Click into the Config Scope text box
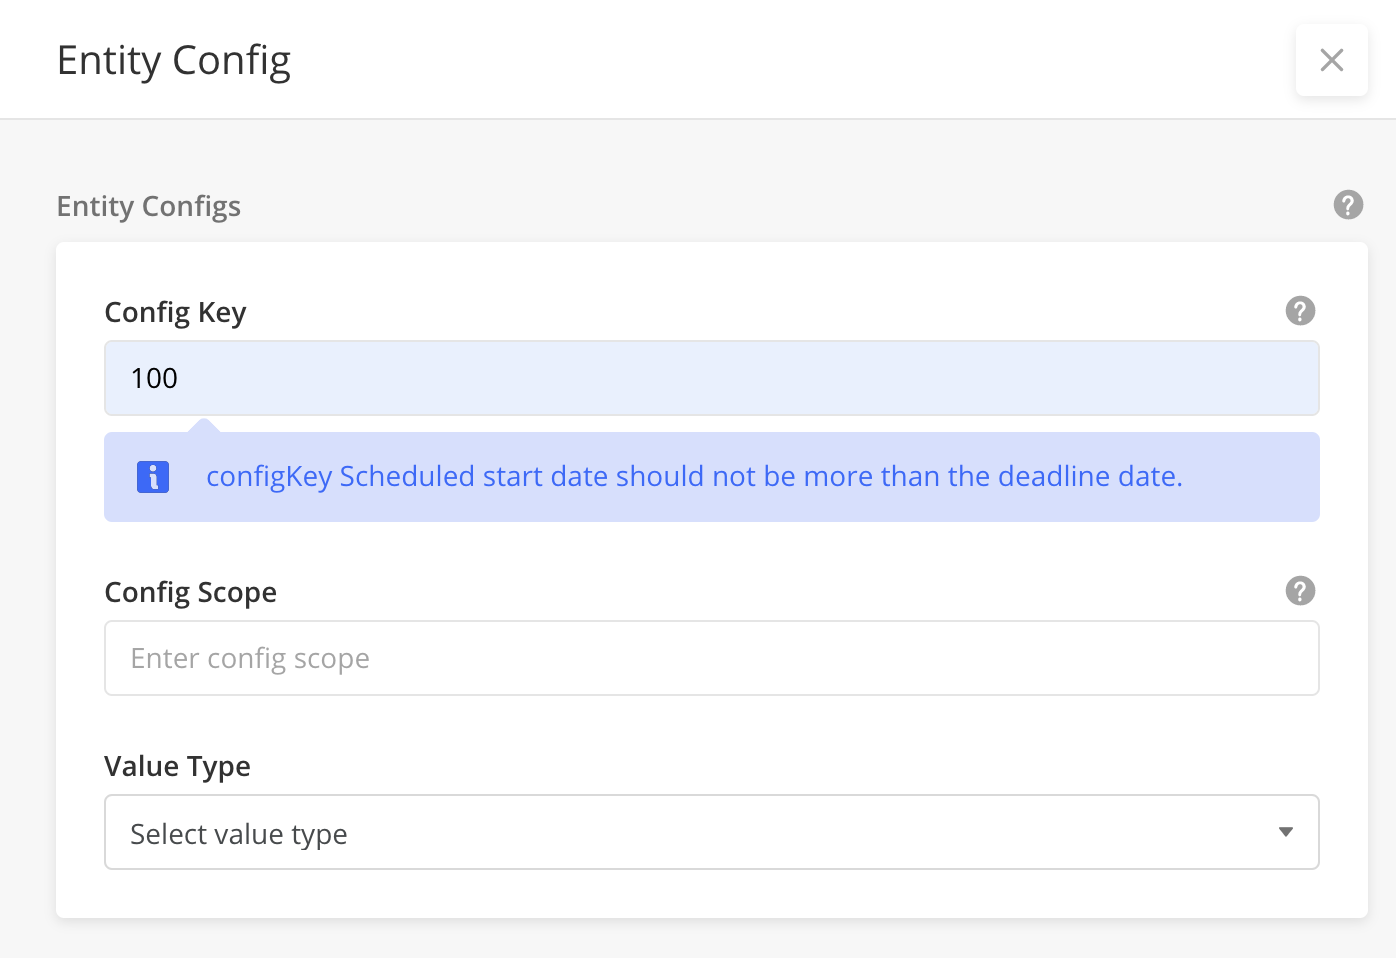Screen dimensions: 1396x958 coord(712,658)
